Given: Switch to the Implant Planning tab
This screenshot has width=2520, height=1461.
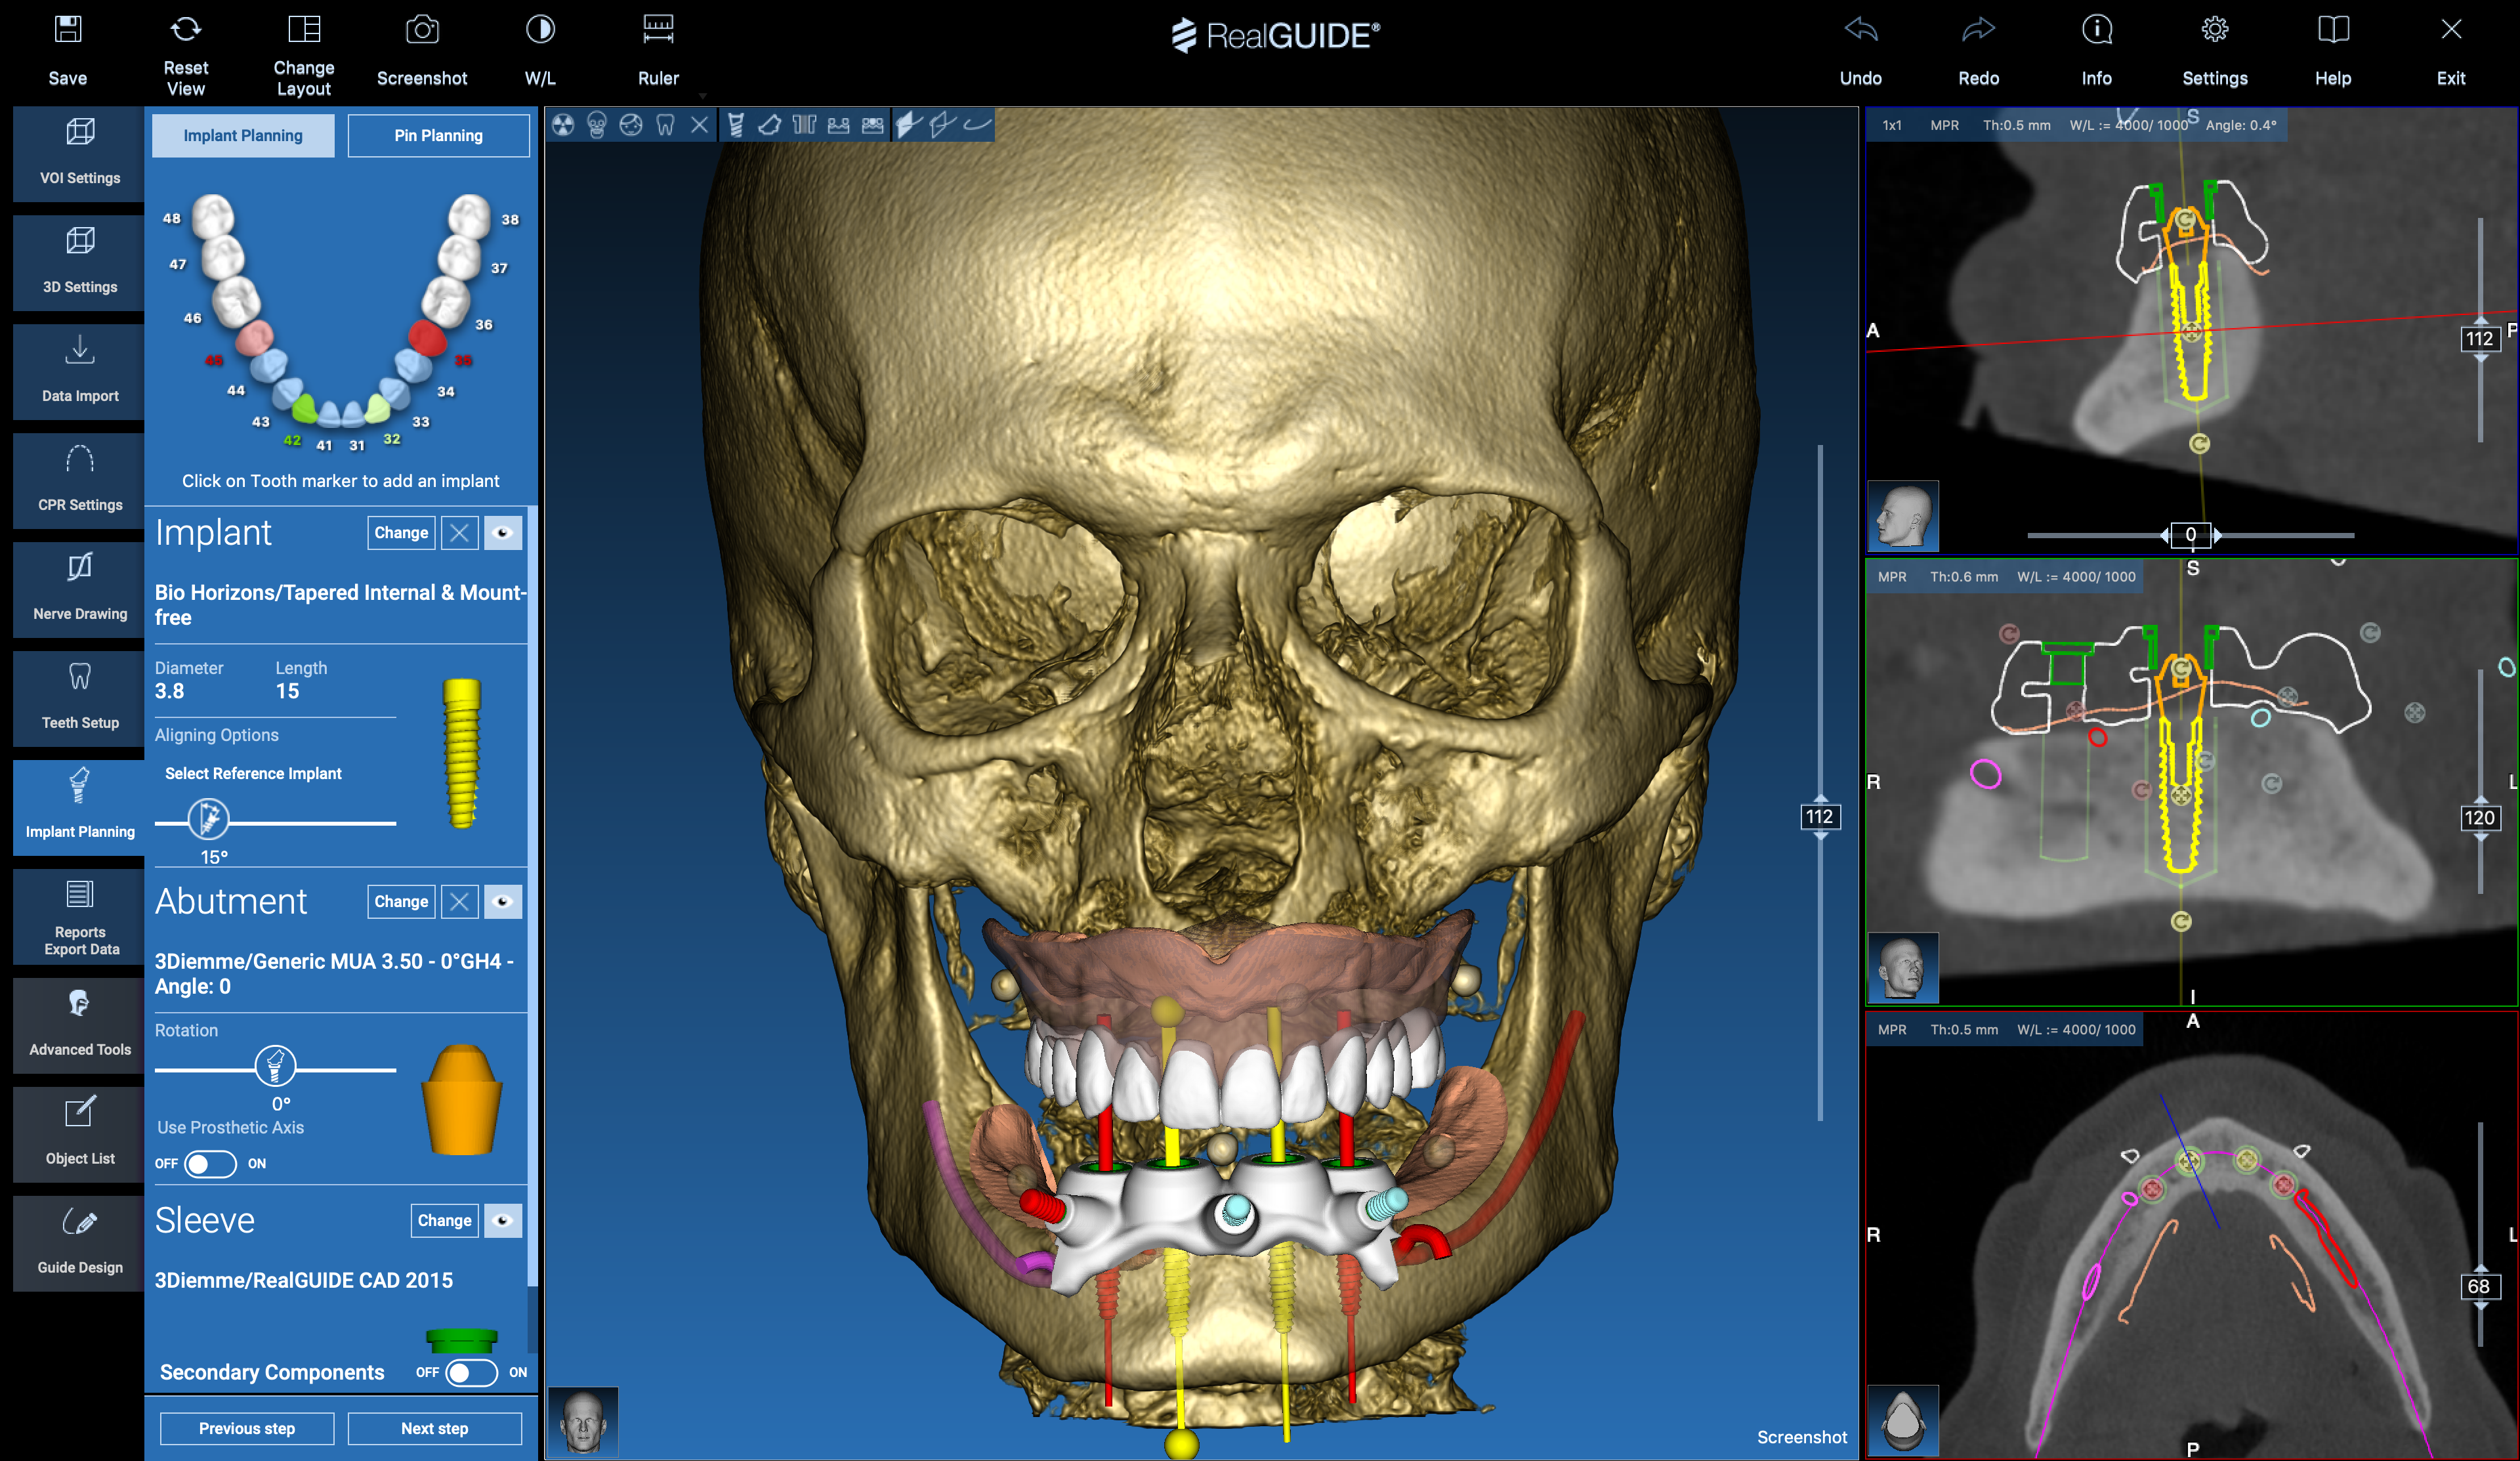Looking at the screenshot, I should (x=243, y=135).
